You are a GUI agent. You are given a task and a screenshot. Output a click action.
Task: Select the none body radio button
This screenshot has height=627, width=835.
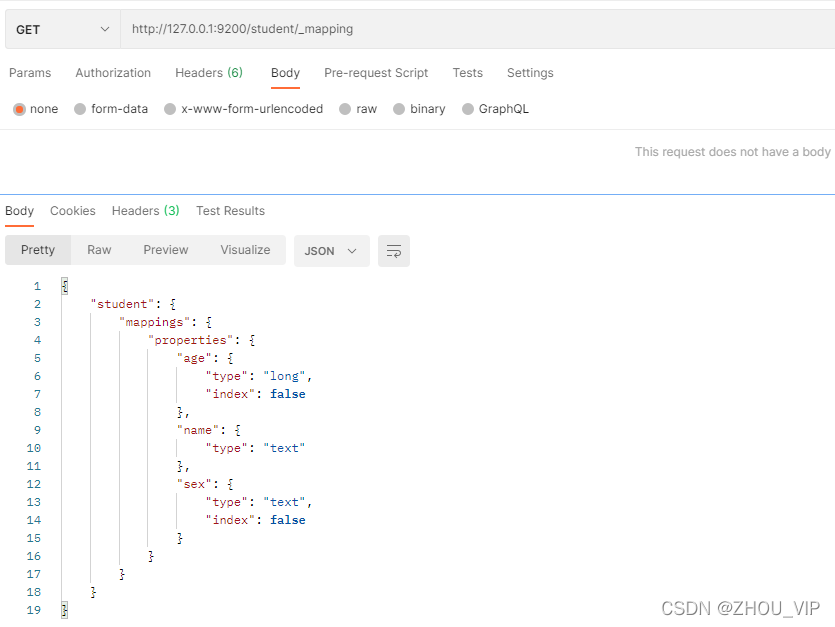tap(19, 109)
